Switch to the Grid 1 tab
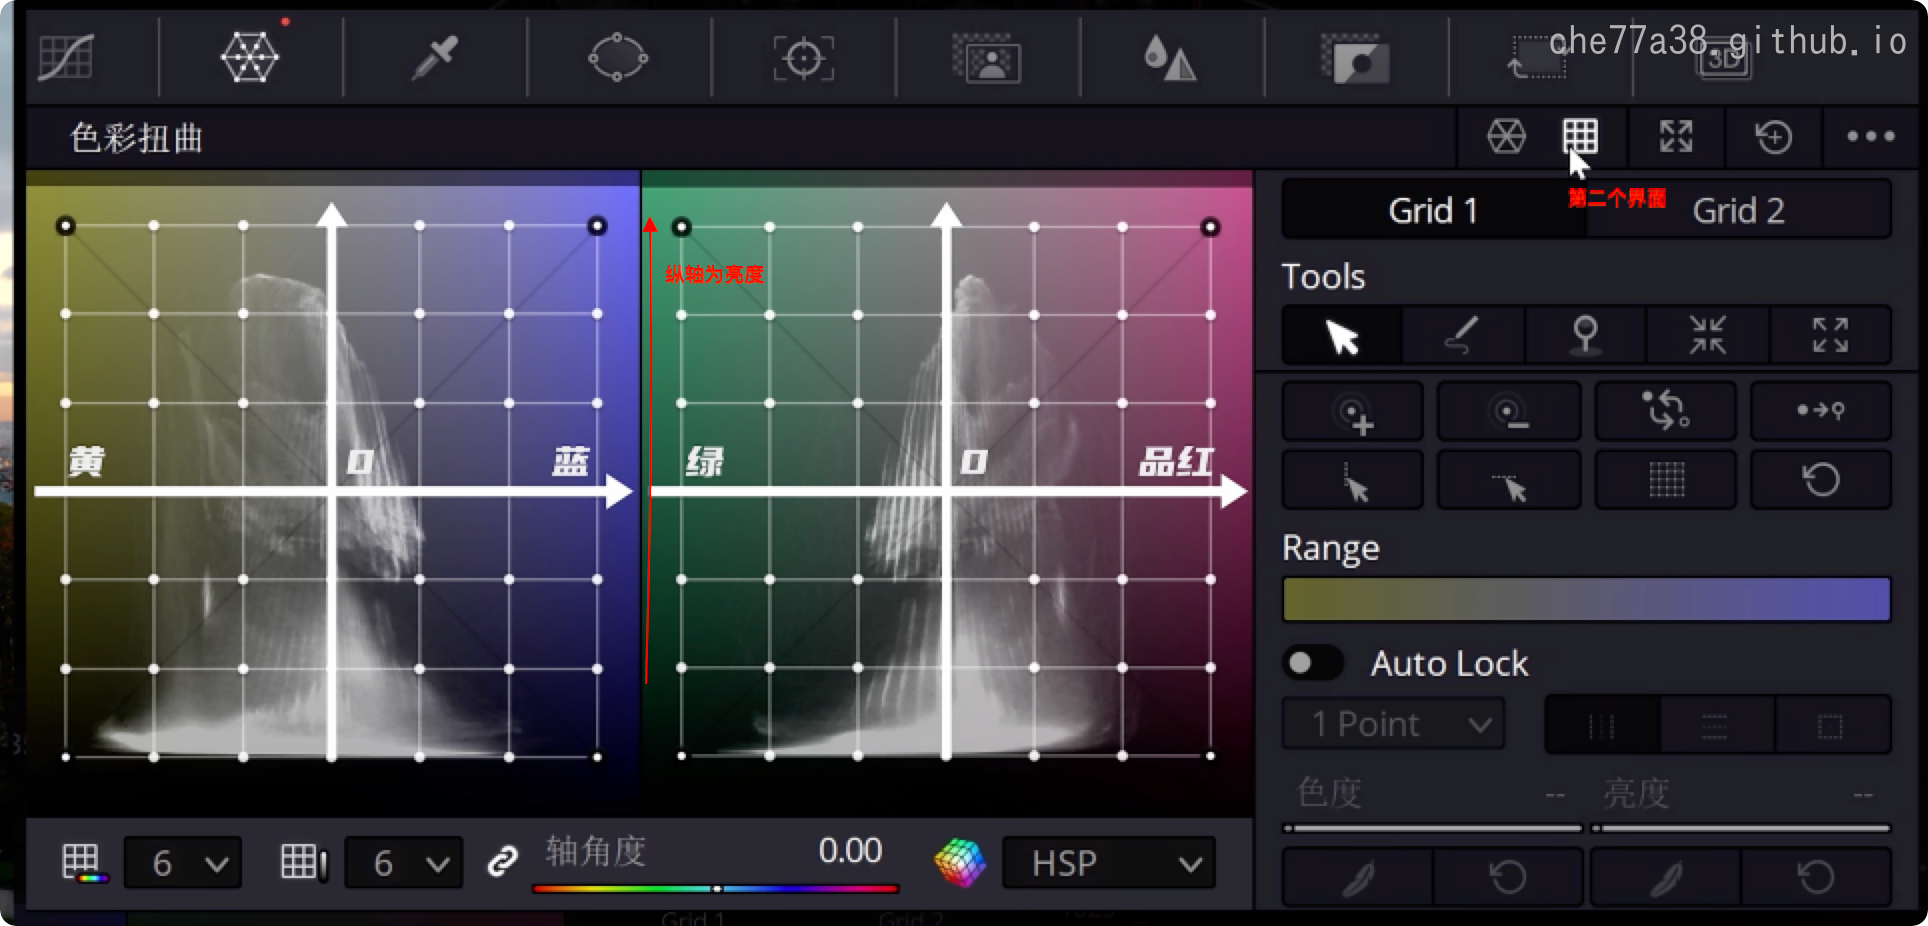The image size is (1928, 926). [1433, 210]
